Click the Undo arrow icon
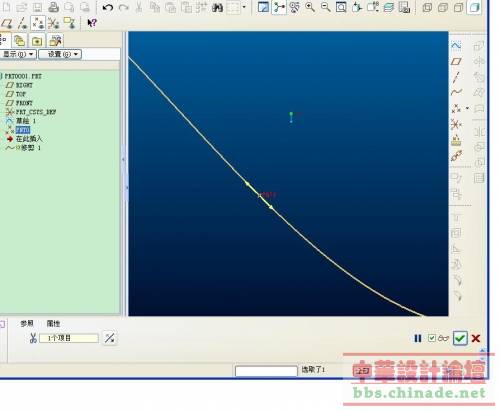500x411 pixels. pos(107,7)
